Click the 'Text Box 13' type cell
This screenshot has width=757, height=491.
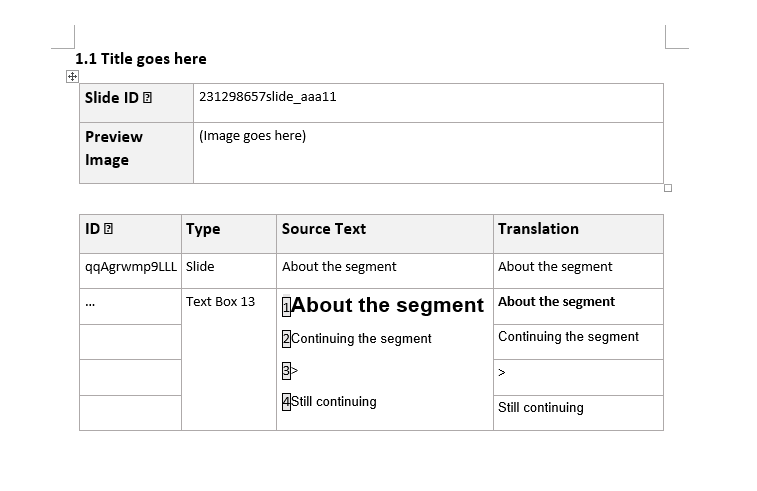click(229, 359)
